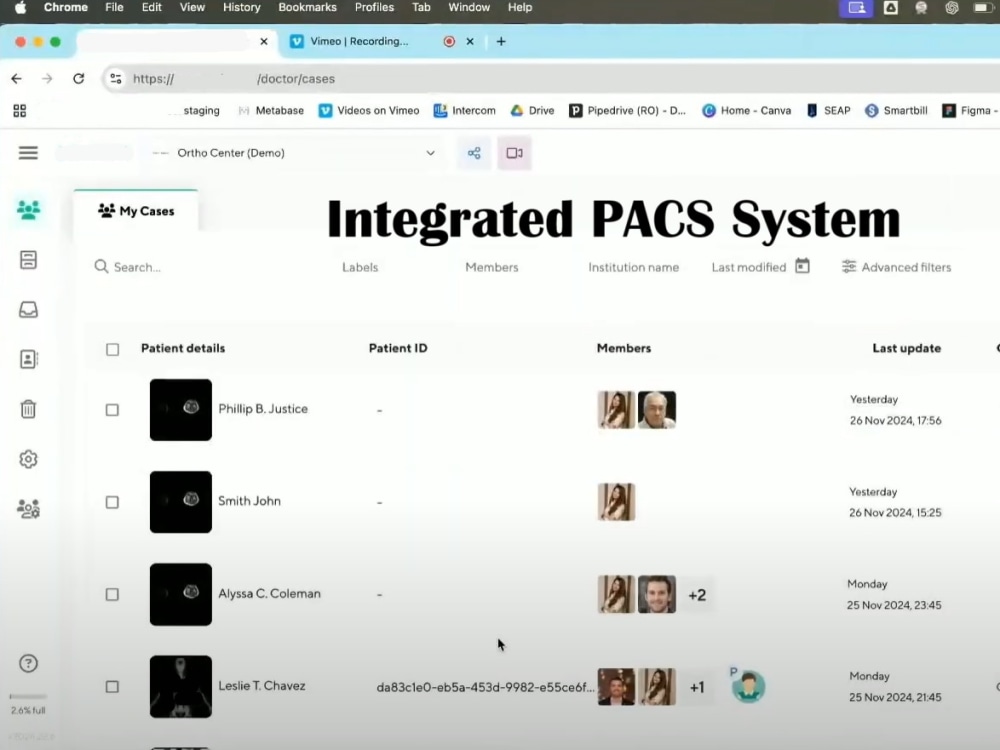This screenshot has width=1000, height=750.
Task: Click the share icon next to Ortho Center
Action: pos(474,153)
